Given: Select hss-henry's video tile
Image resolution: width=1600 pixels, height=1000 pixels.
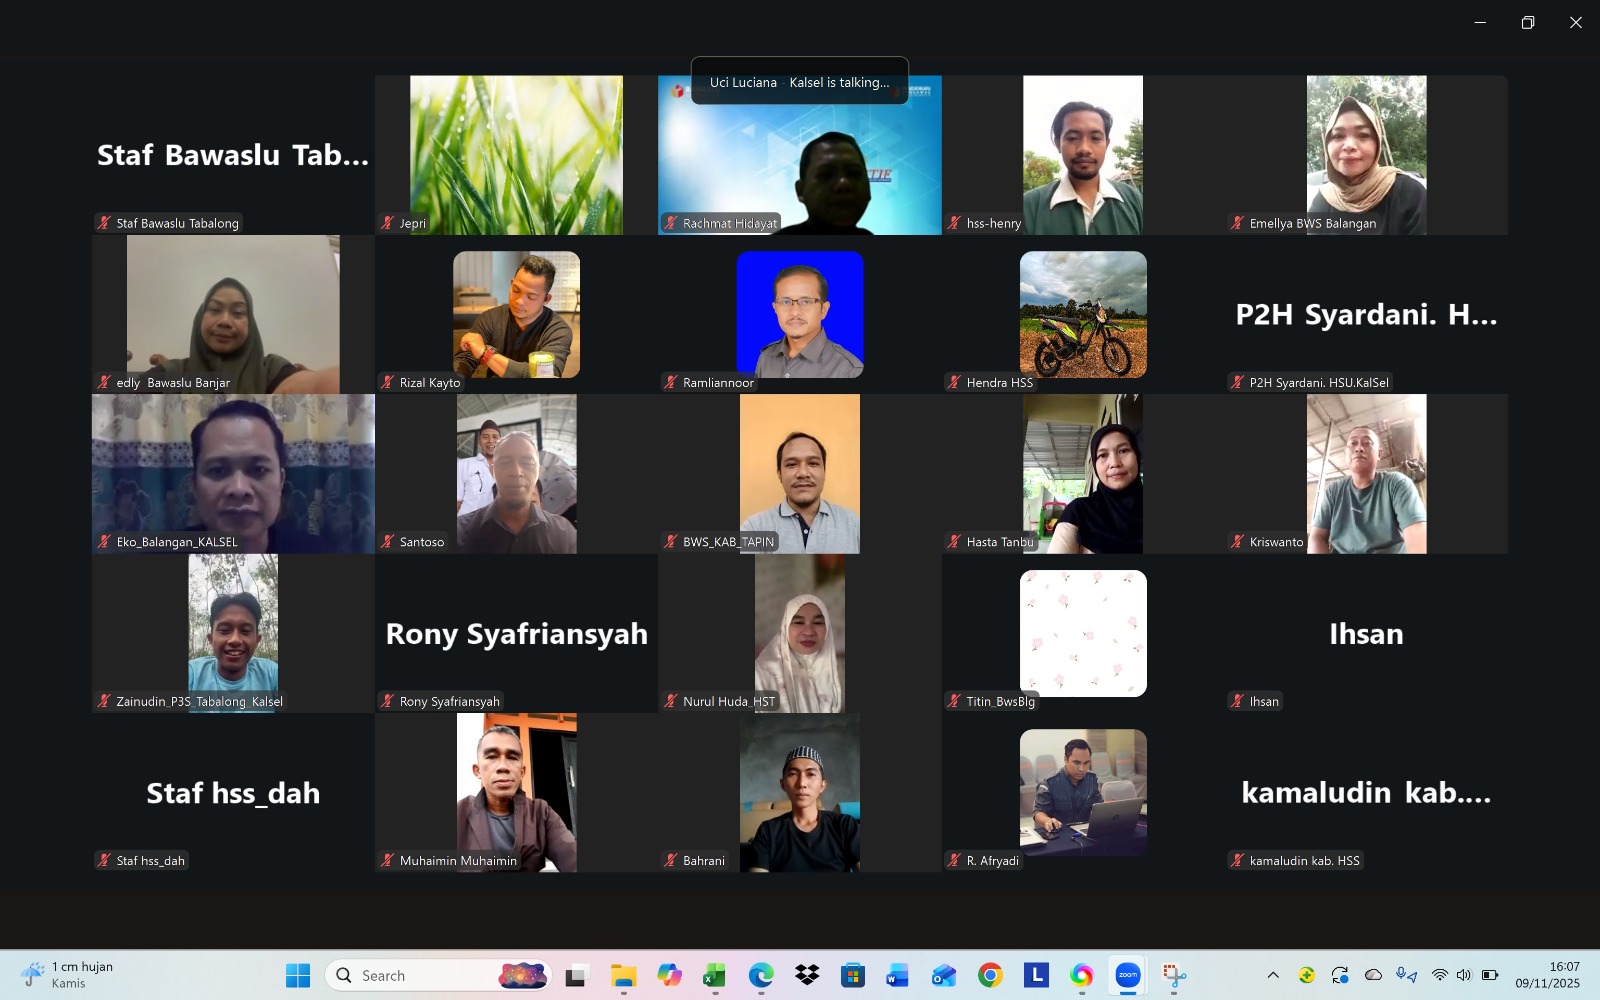Looking at the screenshot, I should [1083, 155].
